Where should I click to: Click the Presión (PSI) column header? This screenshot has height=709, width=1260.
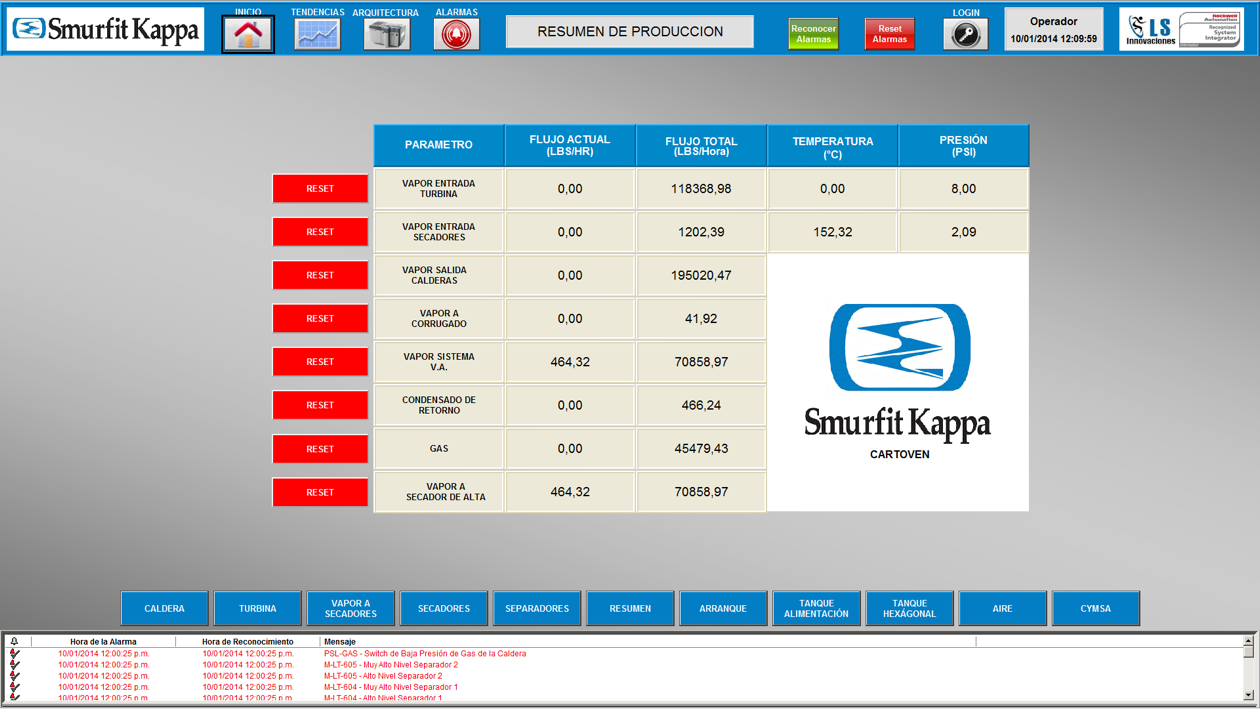(x=964, y=146)
